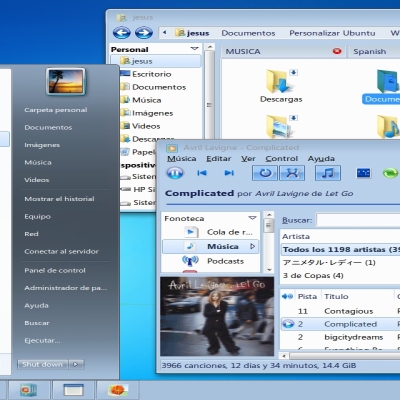Click Personalizar Ubuntu breadcrumb
The image size is (400, 400).
point(332,33)
